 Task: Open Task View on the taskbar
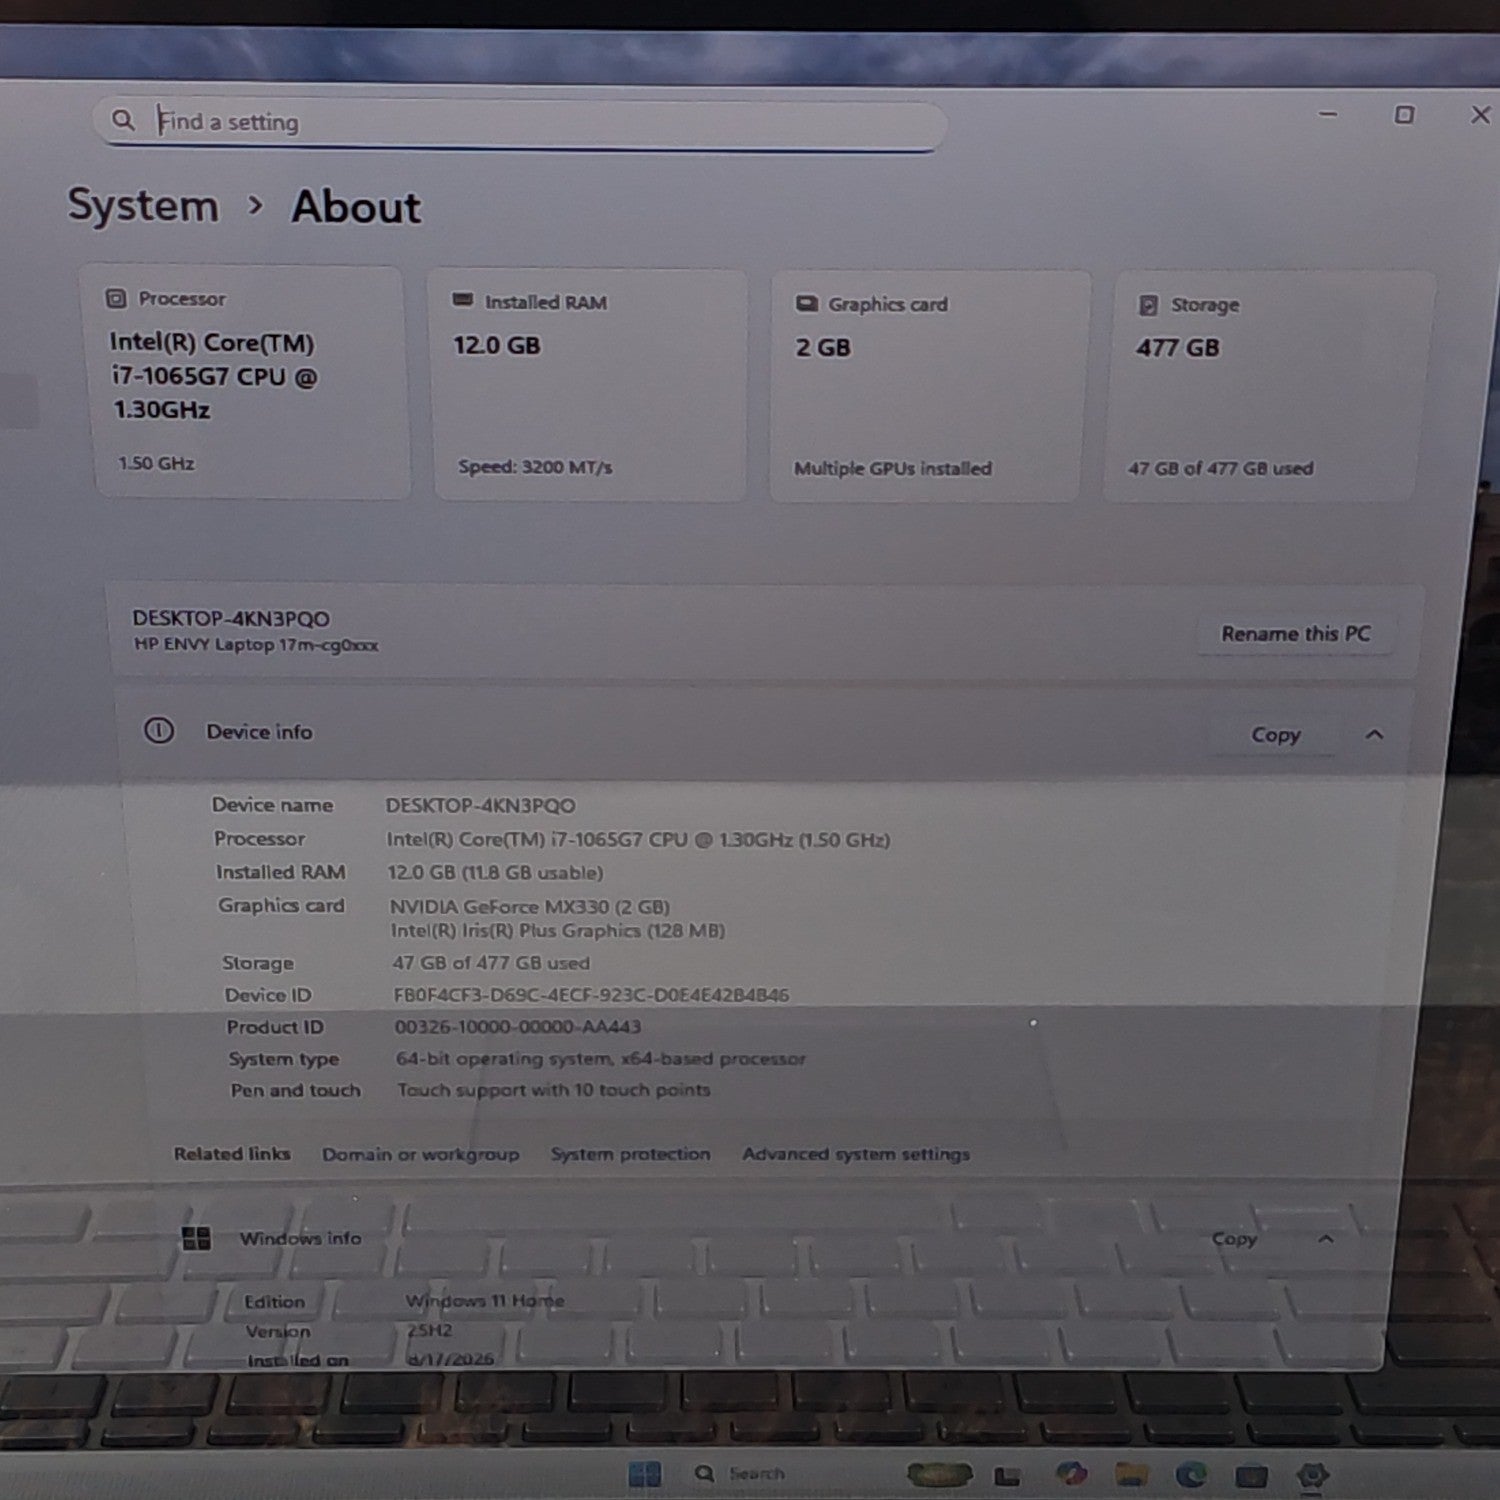point(1007,1476)
